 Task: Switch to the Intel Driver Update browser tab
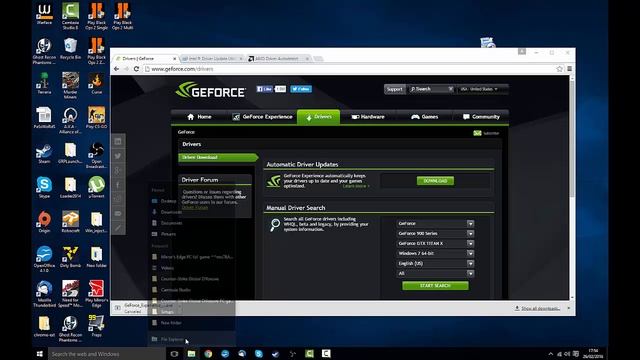(x=211, y=59)
